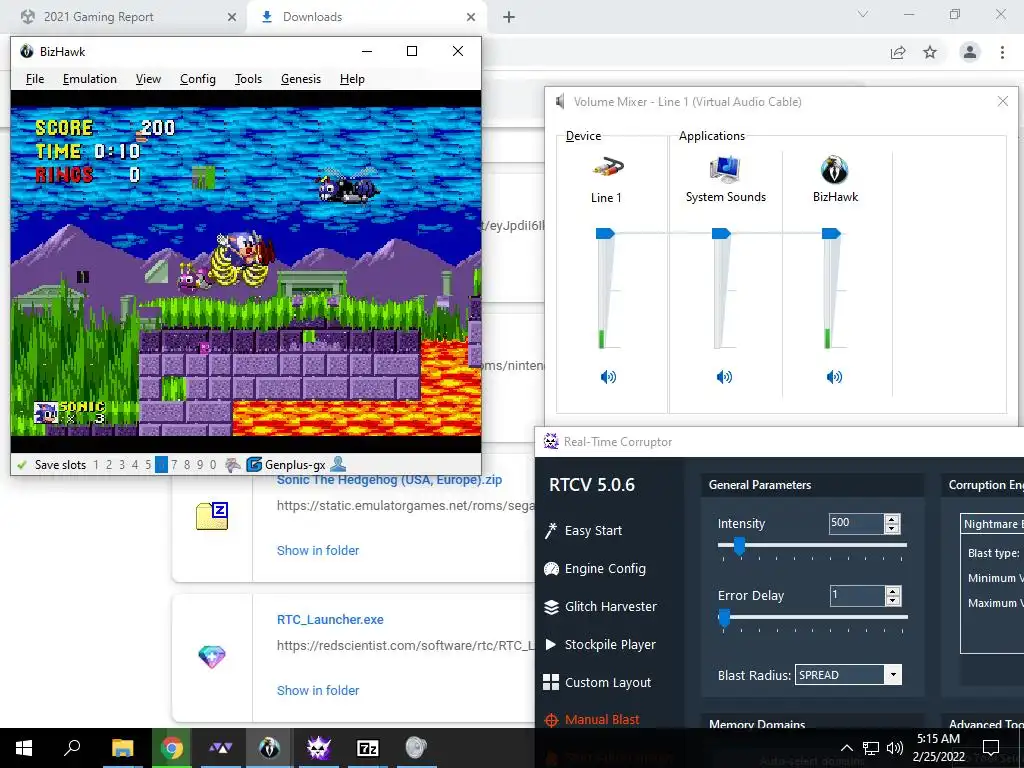Open BizHawk Tools menu

[249, 79]
